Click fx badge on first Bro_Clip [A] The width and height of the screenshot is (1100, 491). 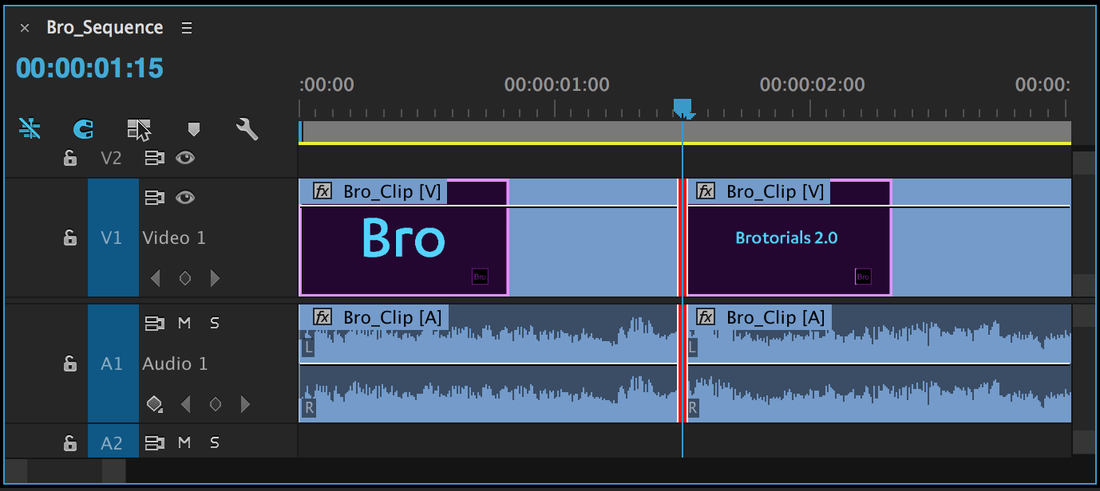322,318
